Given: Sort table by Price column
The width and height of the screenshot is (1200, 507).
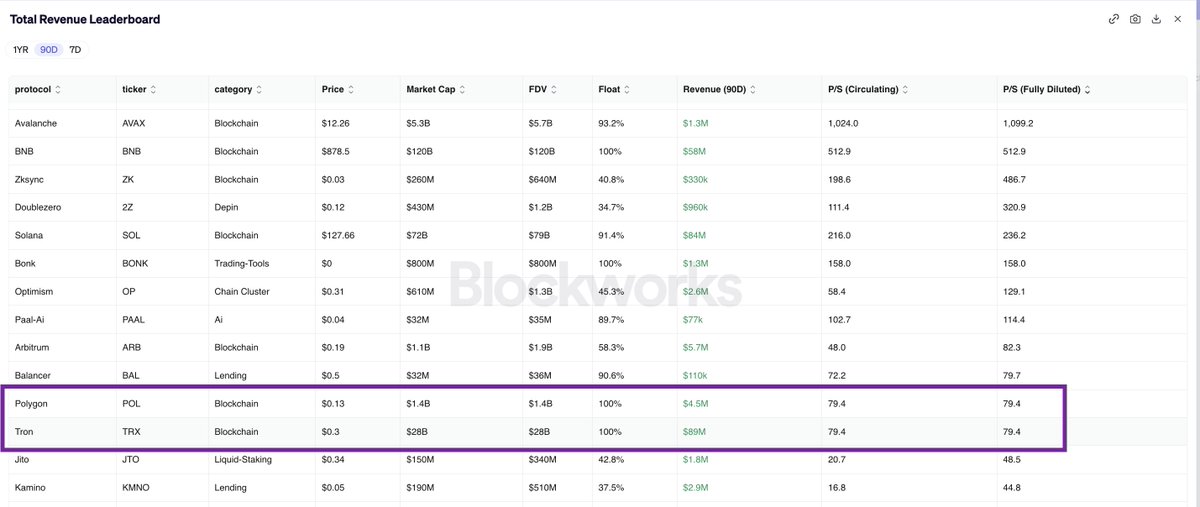Looking at the screenshot, I should pyautogui.click(x=338, y=89).
